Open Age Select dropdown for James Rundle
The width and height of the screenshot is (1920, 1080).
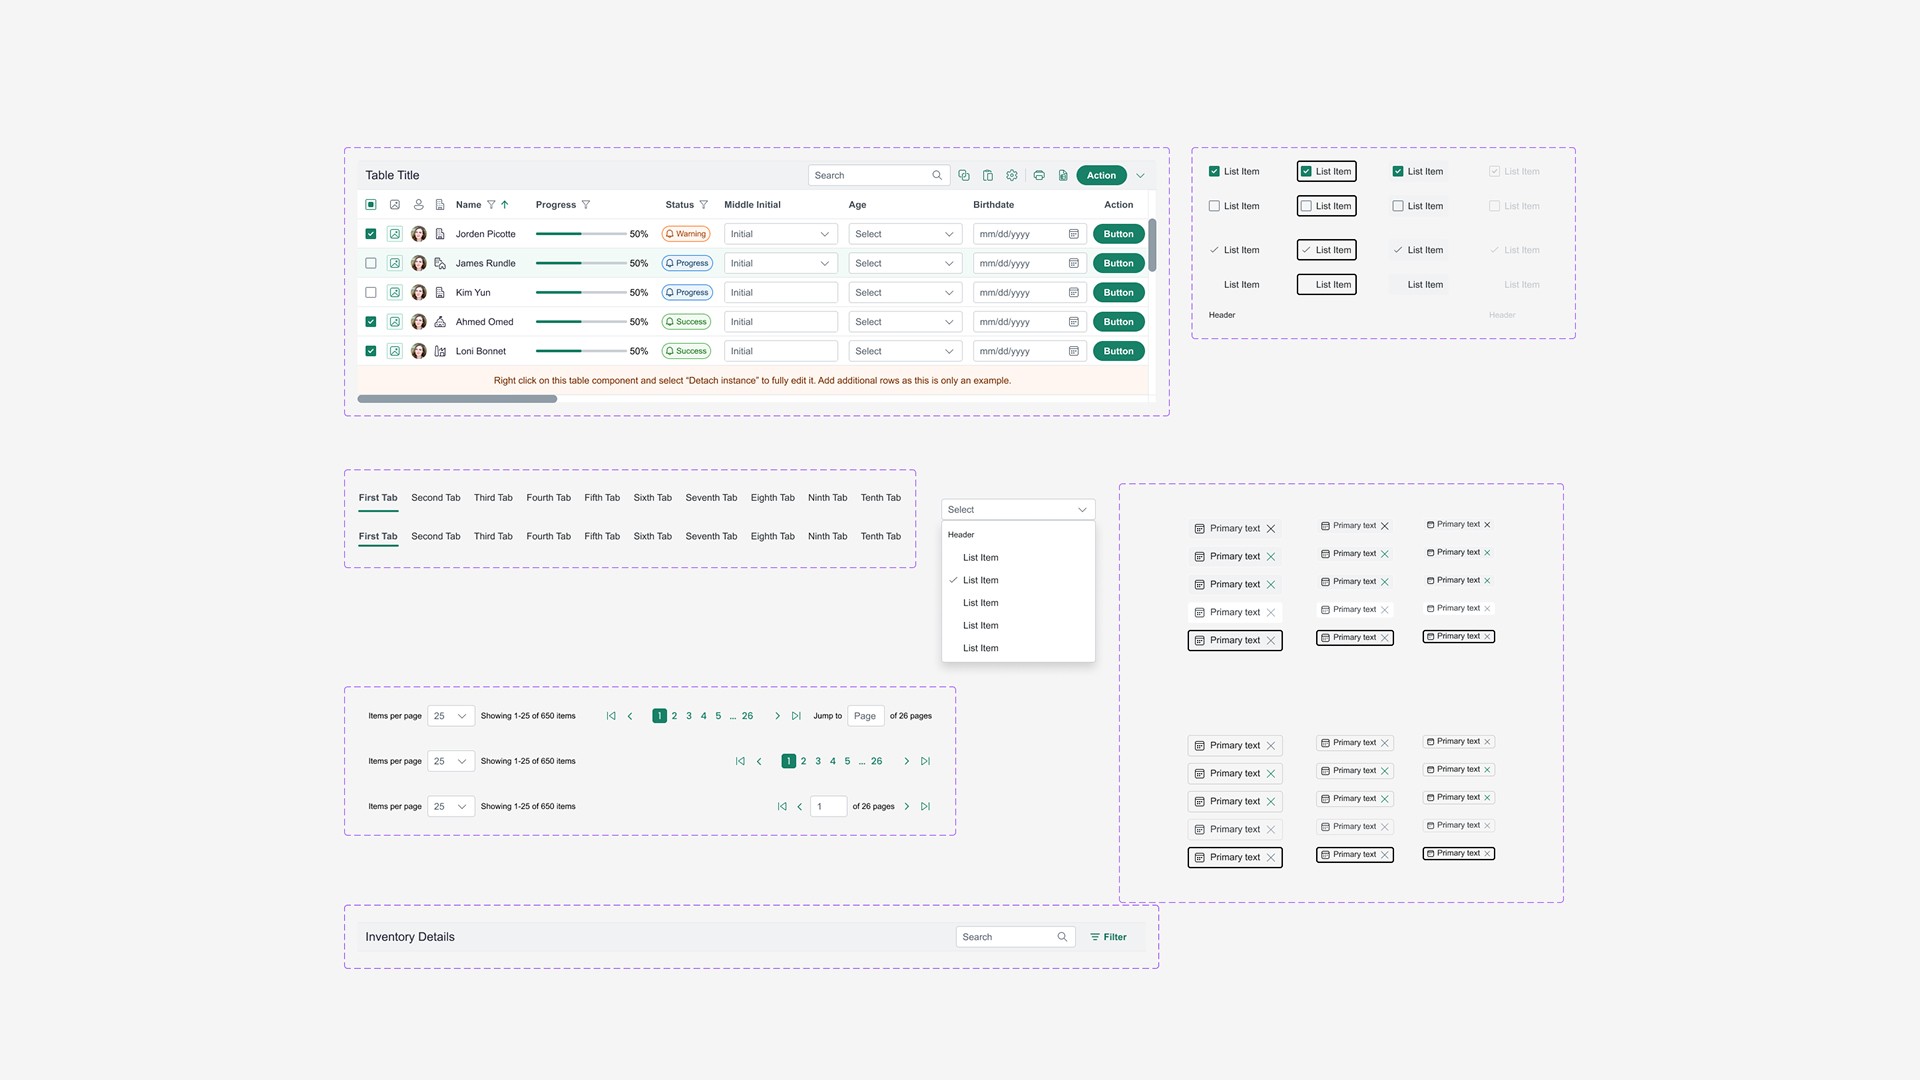904,263
